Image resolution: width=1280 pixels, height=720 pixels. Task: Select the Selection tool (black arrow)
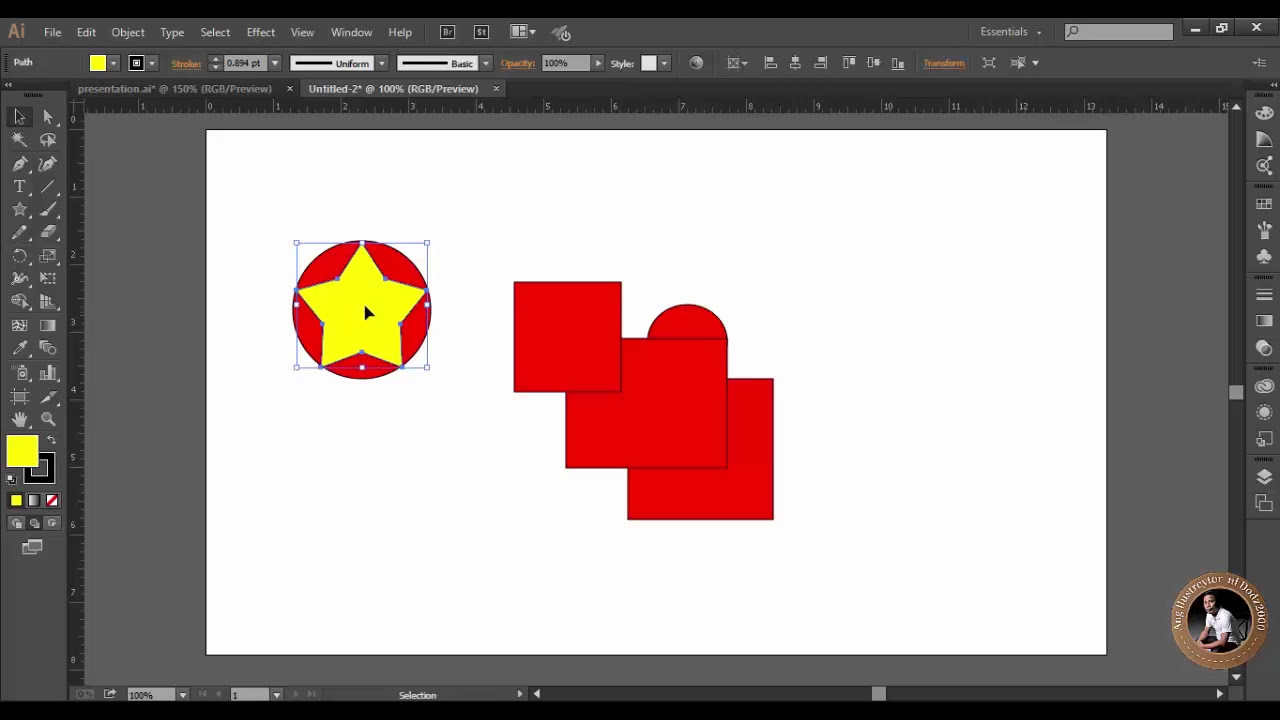click(x=19, y=117)
